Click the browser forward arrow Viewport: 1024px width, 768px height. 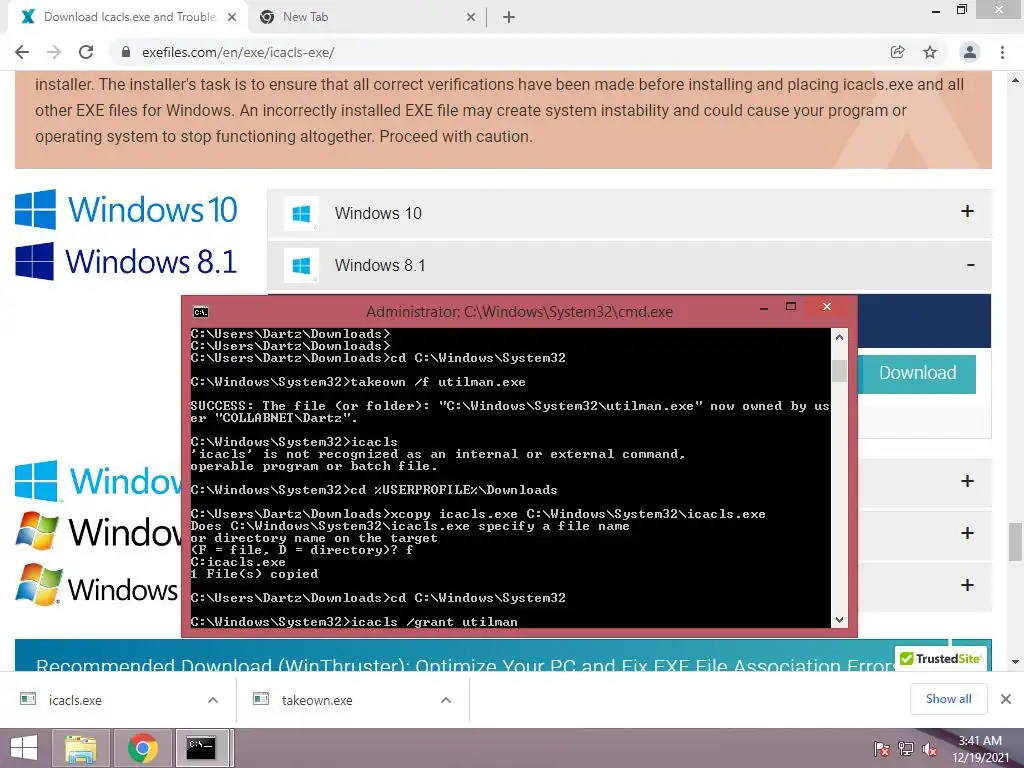pos(54,52)
